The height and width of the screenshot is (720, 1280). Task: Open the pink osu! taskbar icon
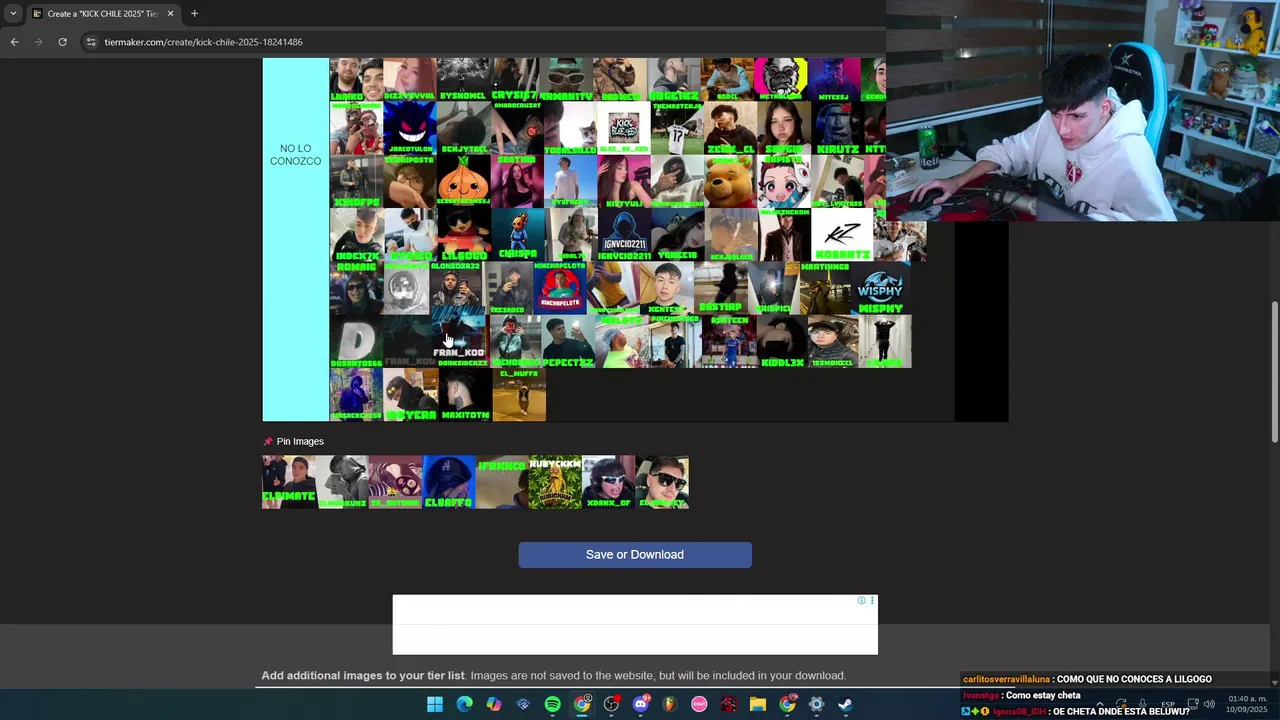coord(699,705)
